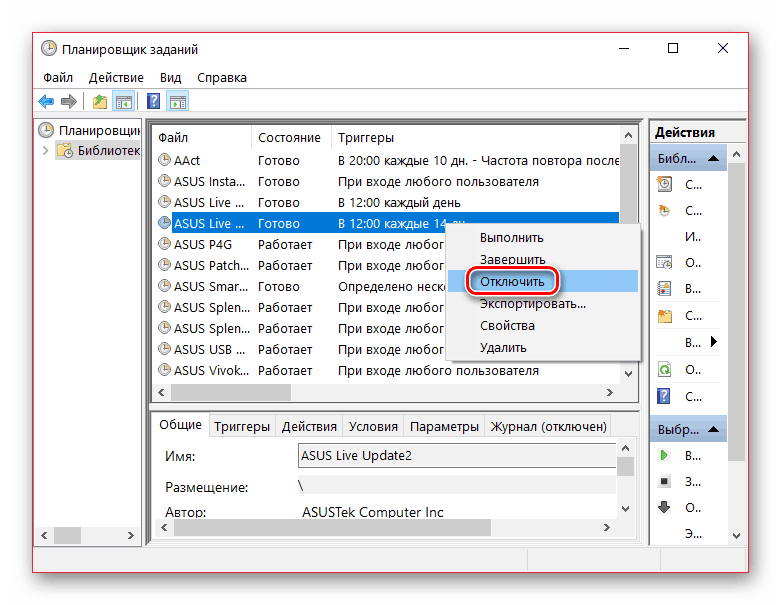This screenshot has height=605, width=781.
Task: Select the ASUS Patch... task row
Action: [300, 265]
